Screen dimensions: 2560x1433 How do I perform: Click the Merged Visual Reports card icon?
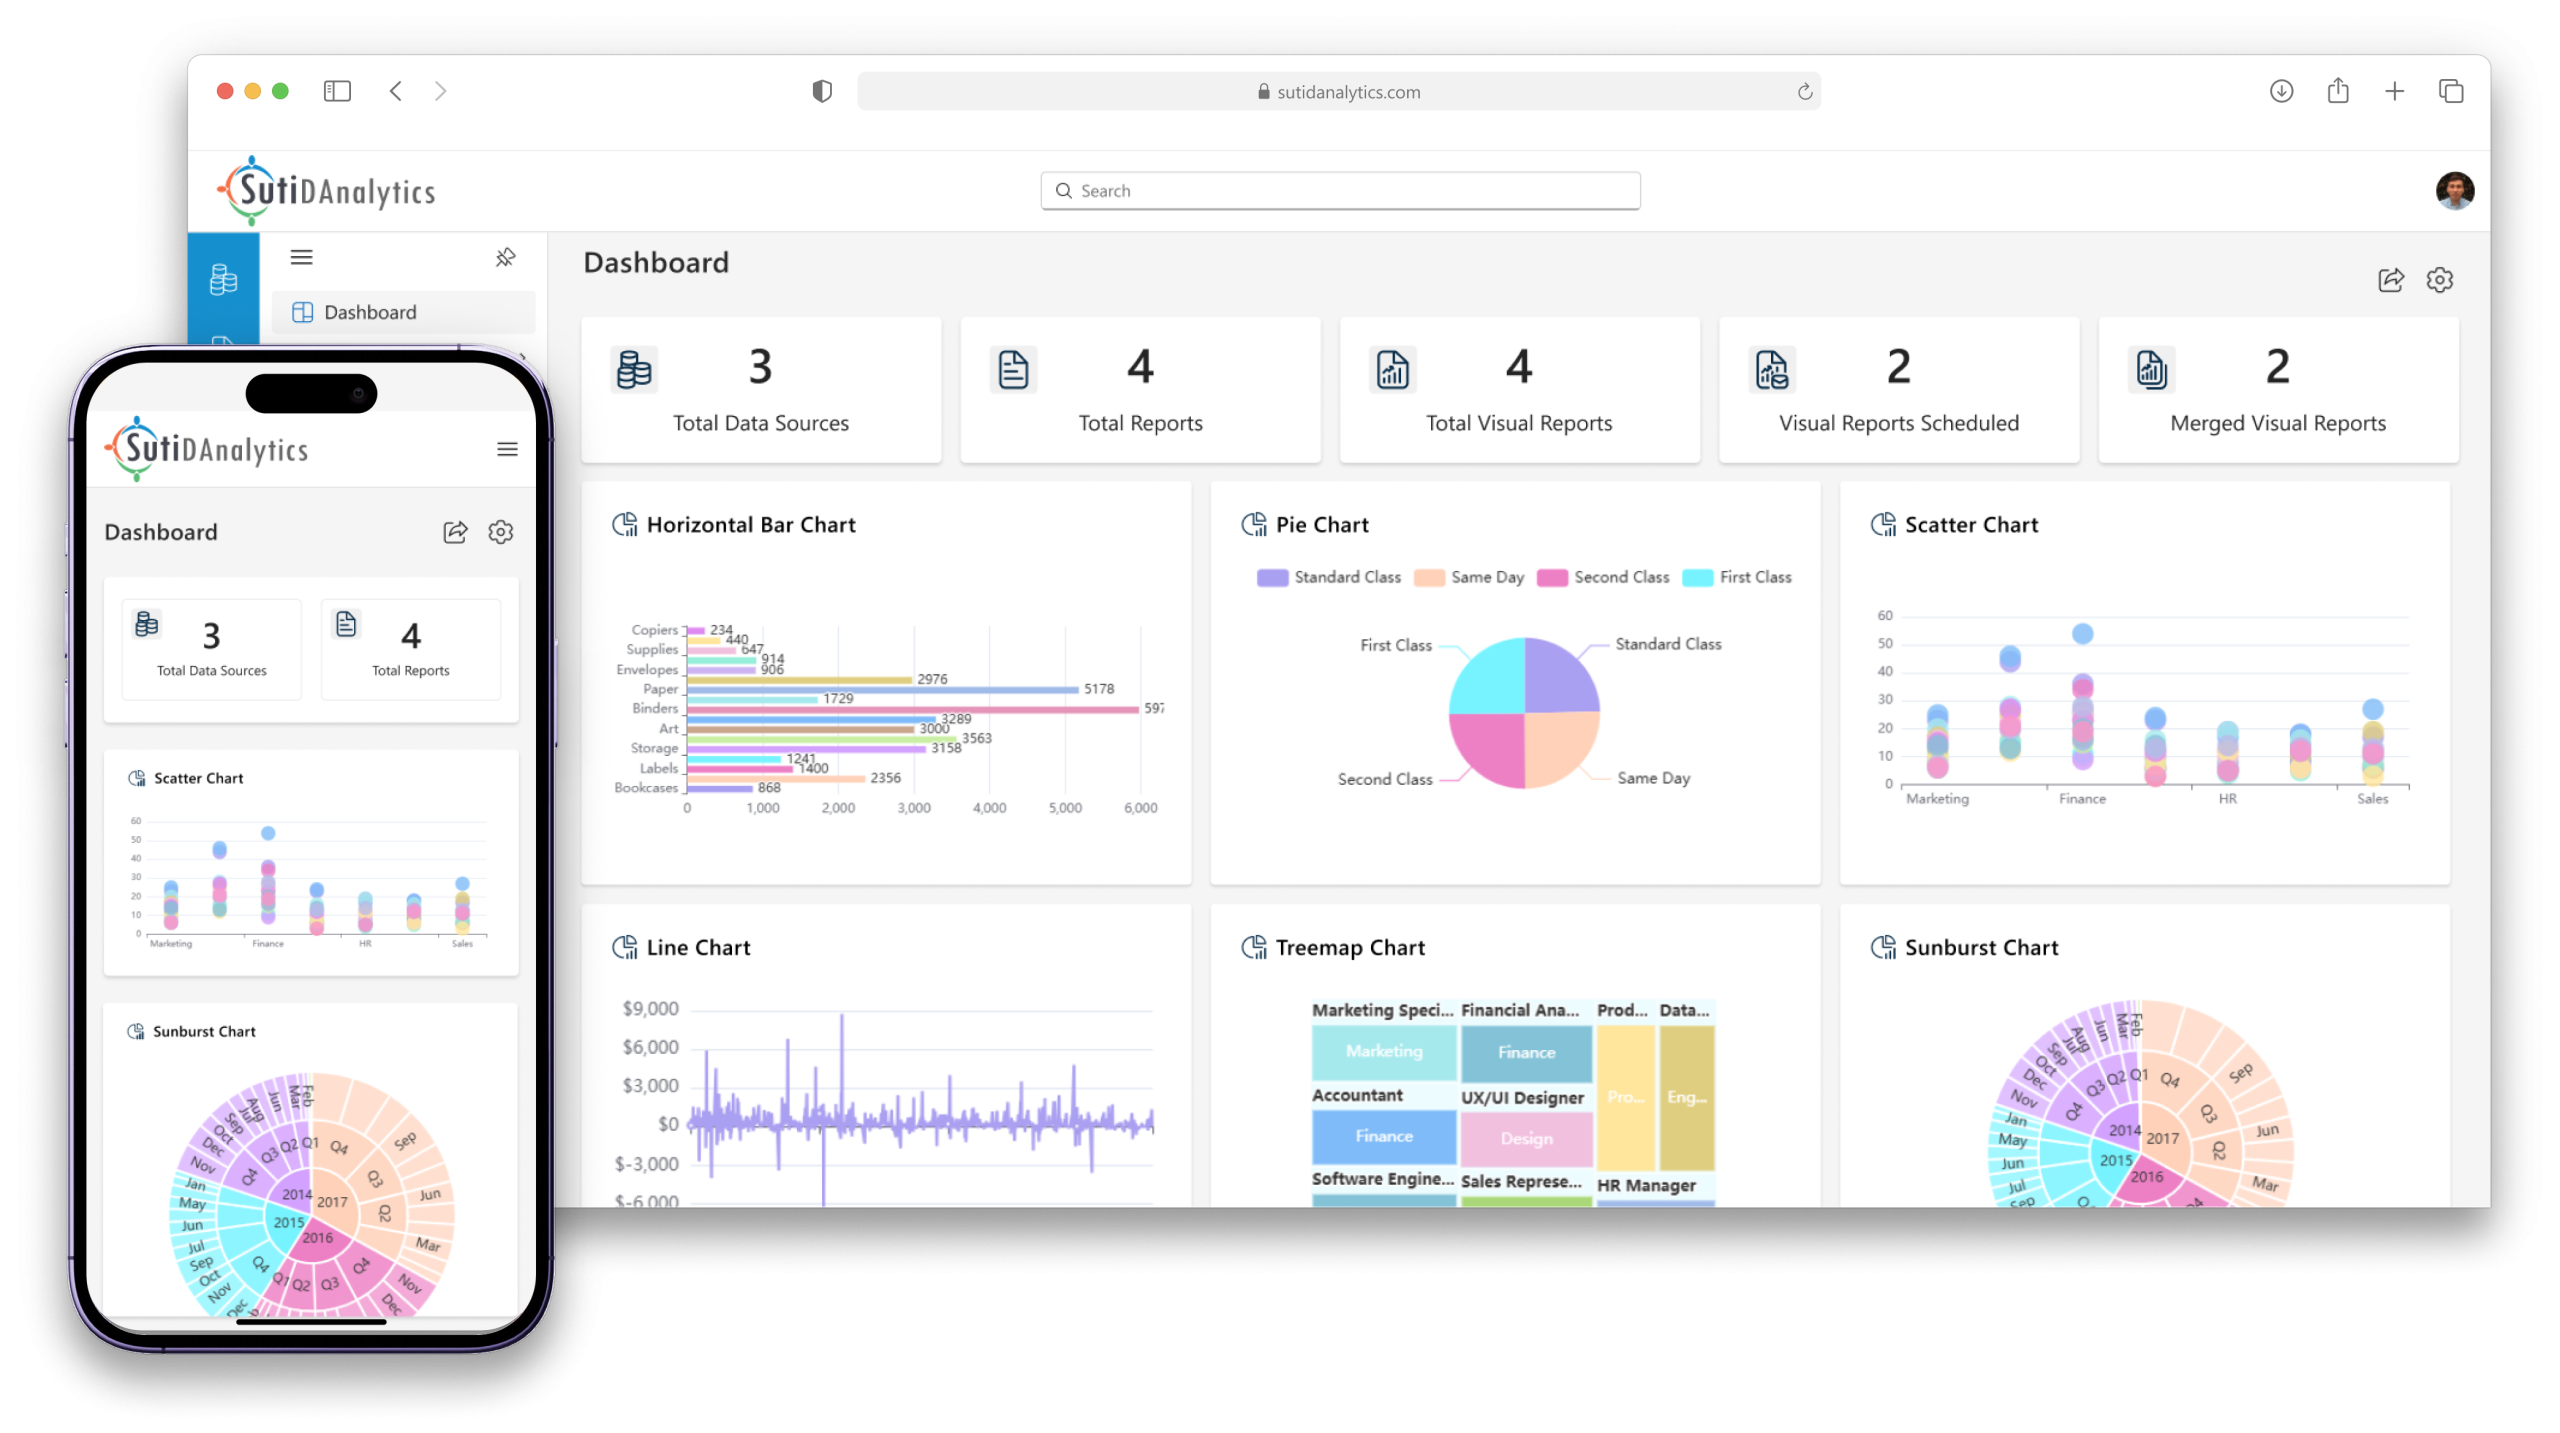2151,369
